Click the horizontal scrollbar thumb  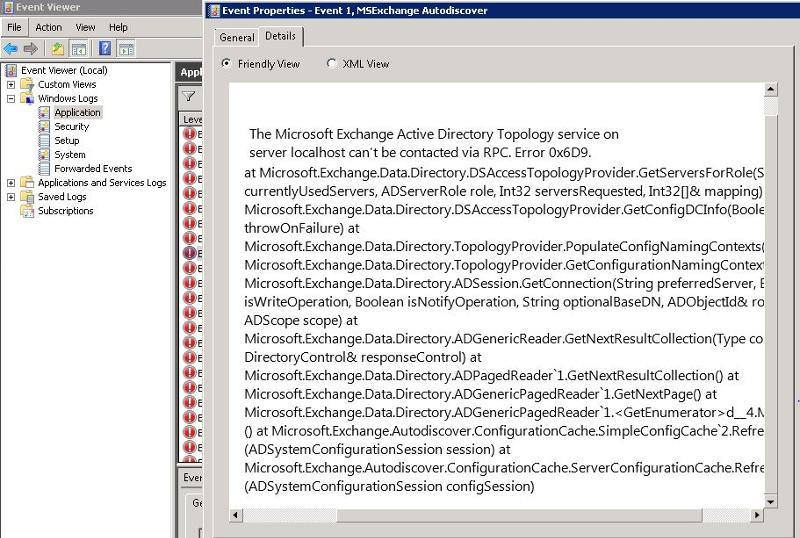(x=518, y=515)
